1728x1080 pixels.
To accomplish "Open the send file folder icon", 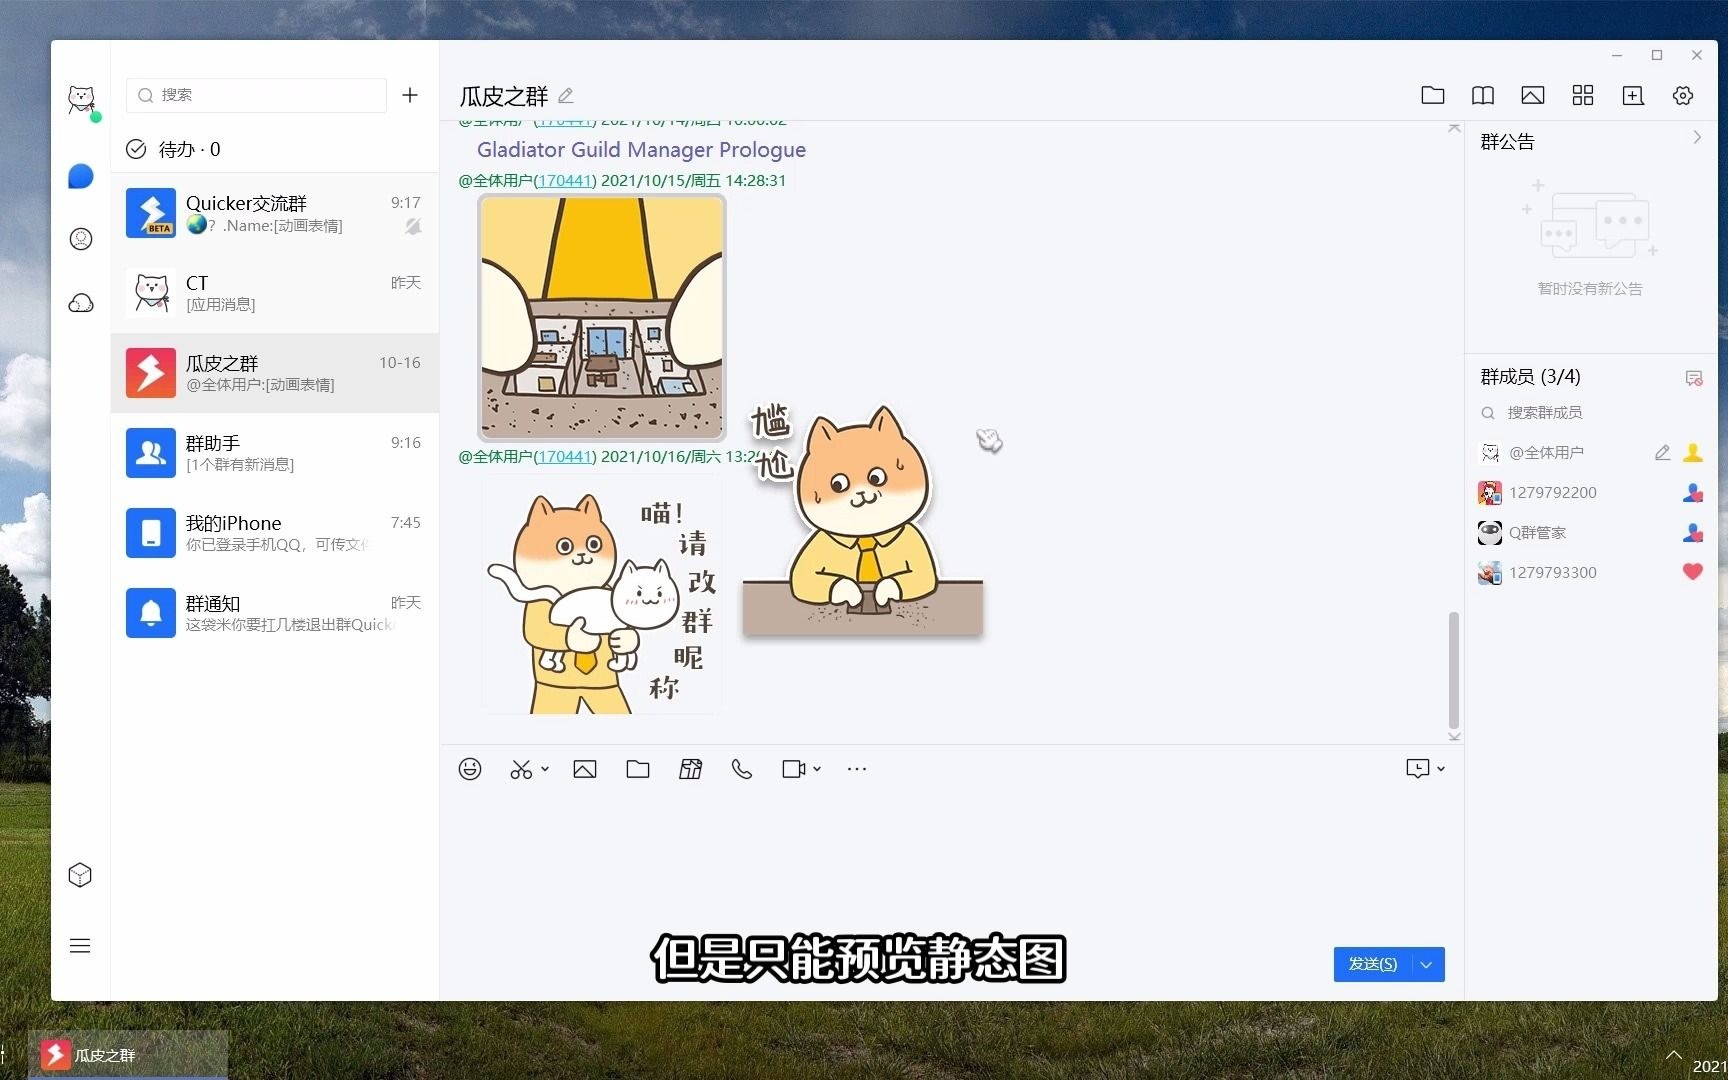I will tap(638, 768).
